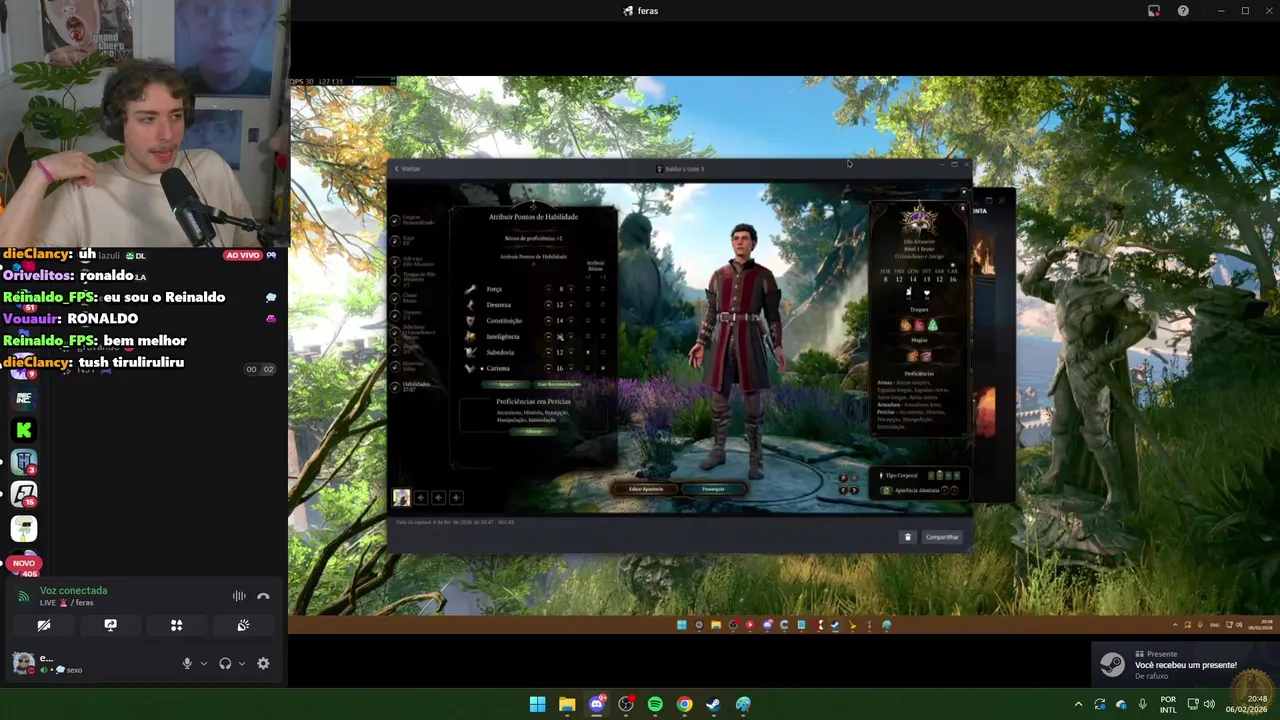The width and height of the screenshot is (1280, 720).
Task: Mute the Discord microphone
Action: point(187,663)
